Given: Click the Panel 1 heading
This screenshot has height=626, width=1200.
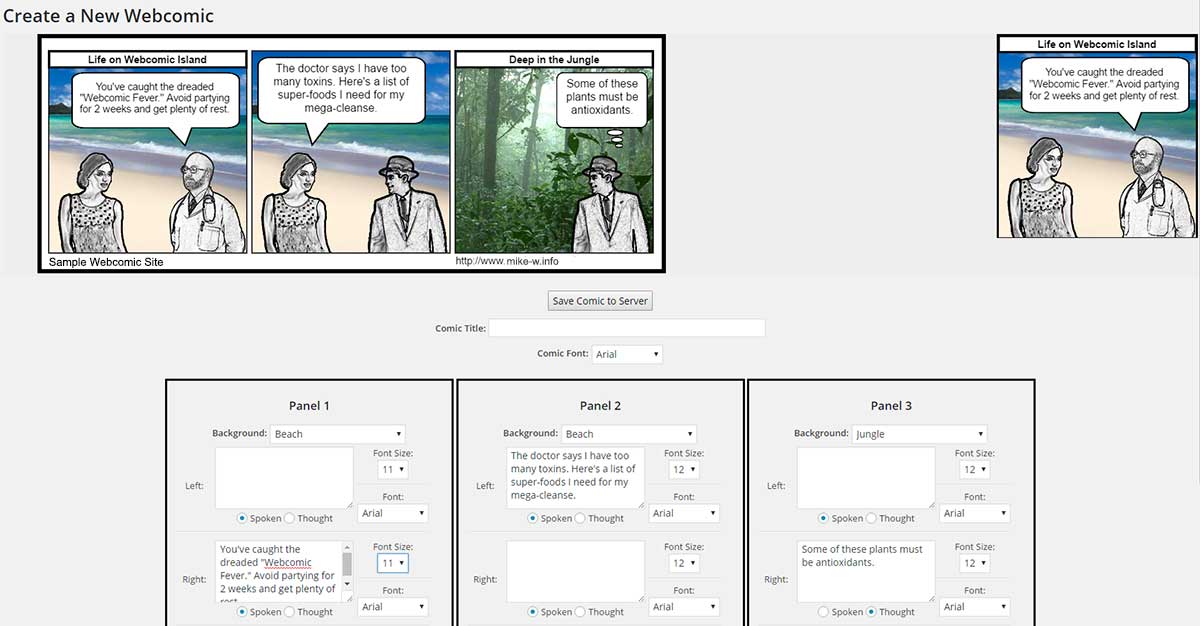Looking at the screenshot, I should (309, 405).
